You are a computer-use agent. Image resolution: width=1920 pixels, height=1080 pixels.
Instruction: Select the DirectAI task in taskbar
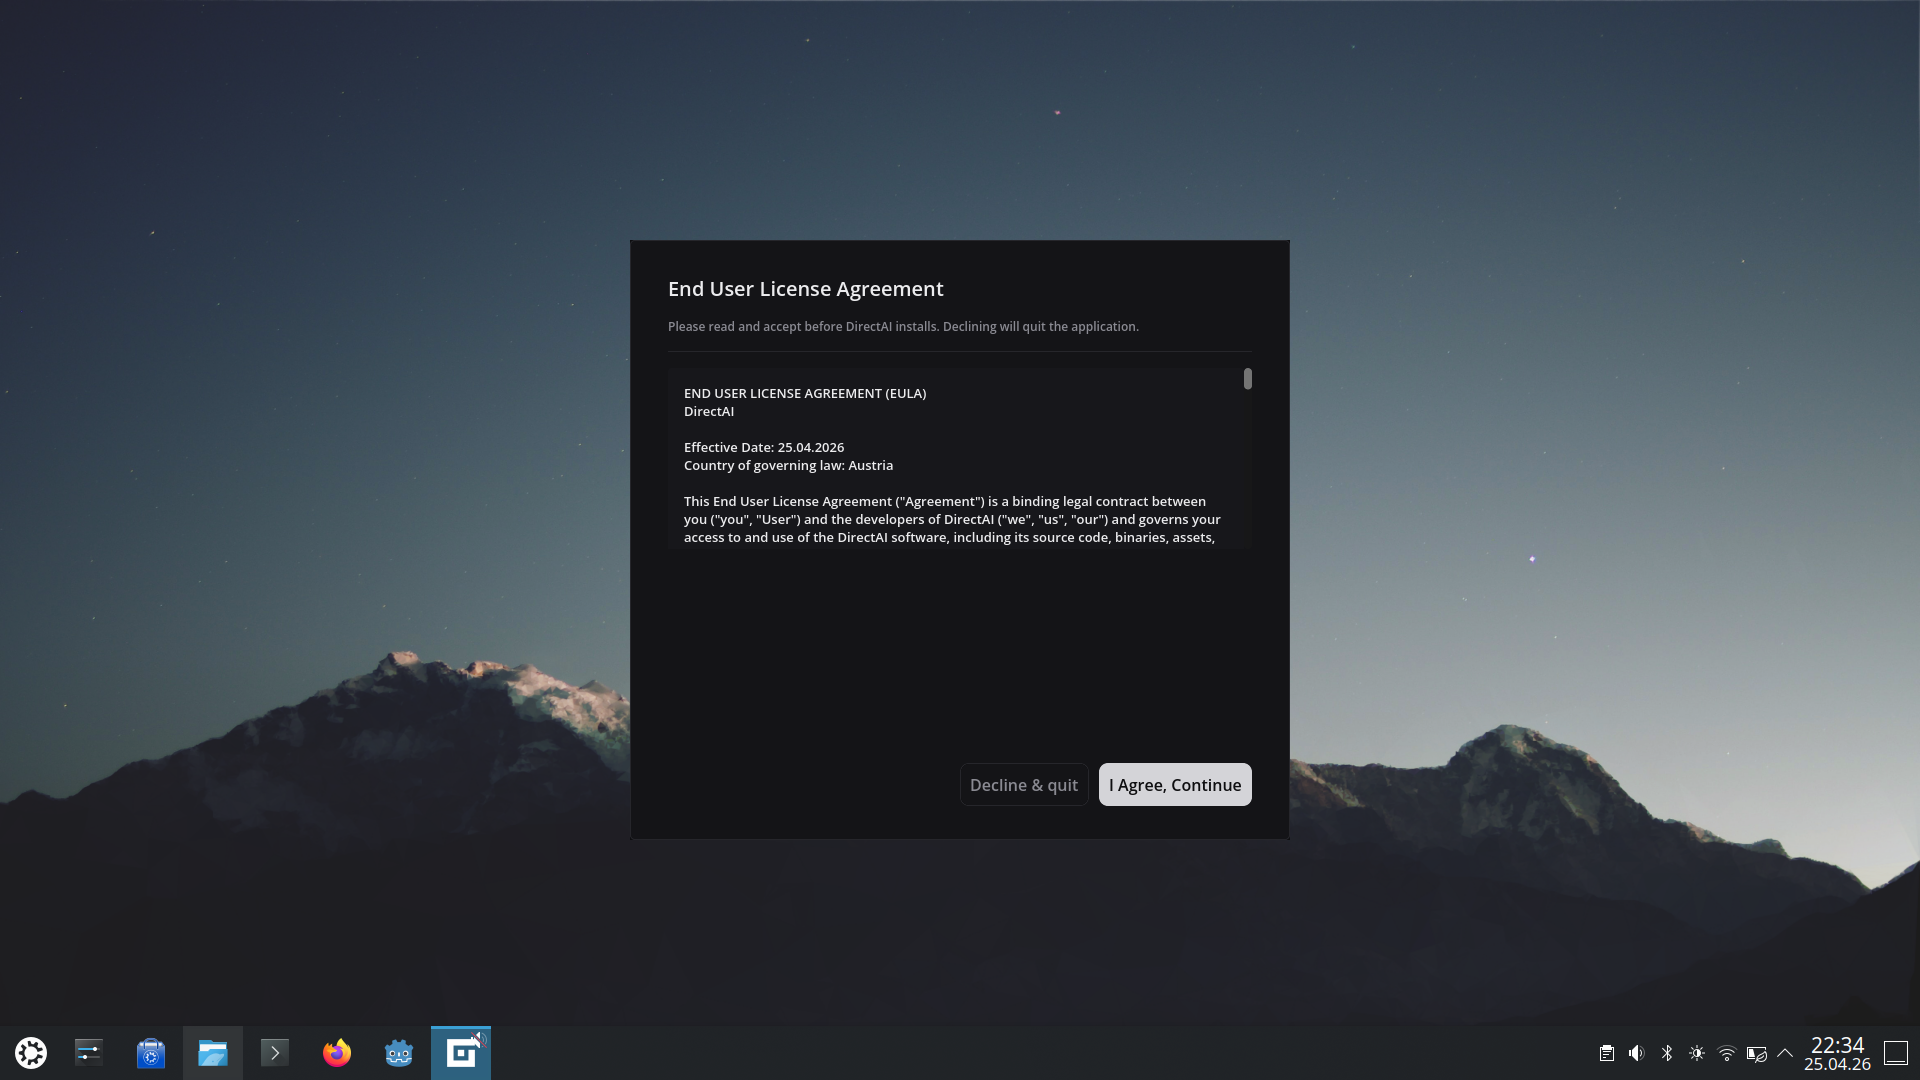[459, 1055]
